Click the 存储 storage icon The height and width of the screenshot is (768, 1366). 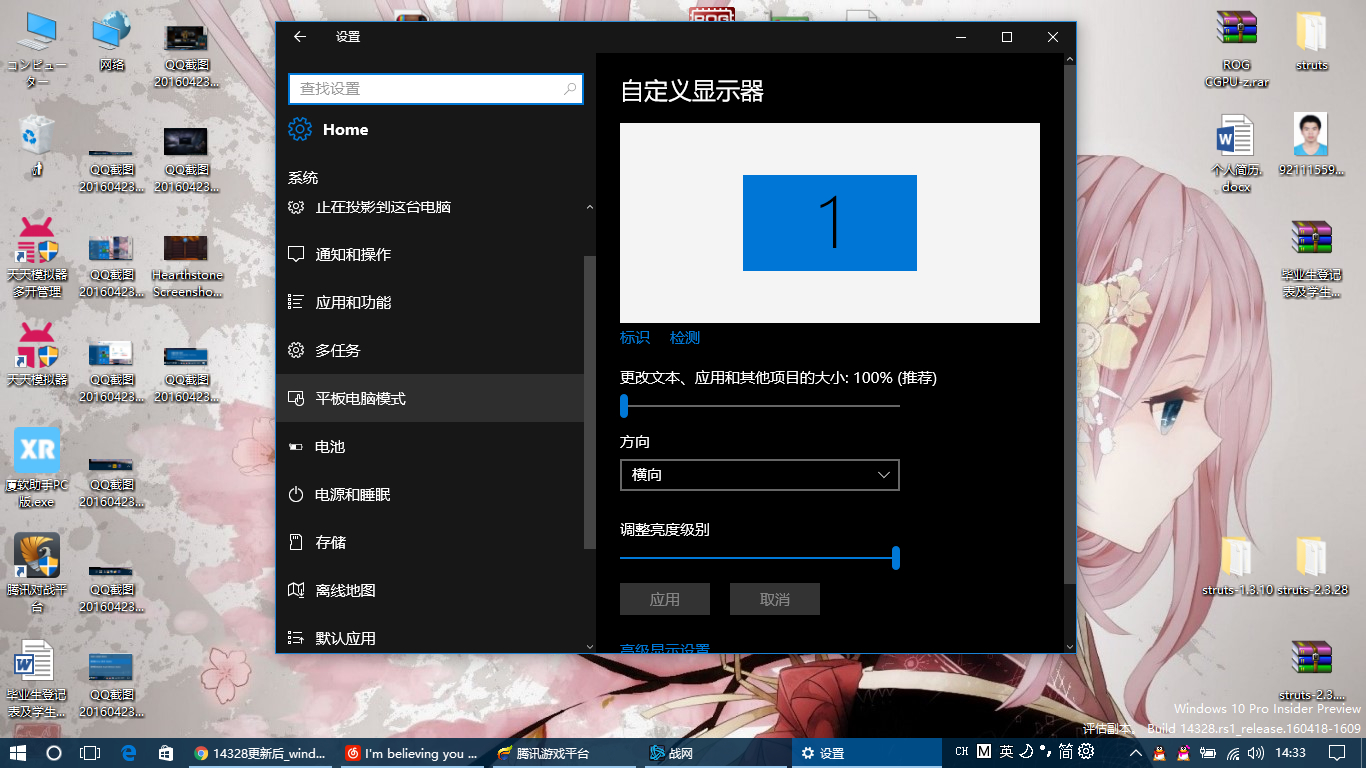pyautogui.click(x=296, y=542)
